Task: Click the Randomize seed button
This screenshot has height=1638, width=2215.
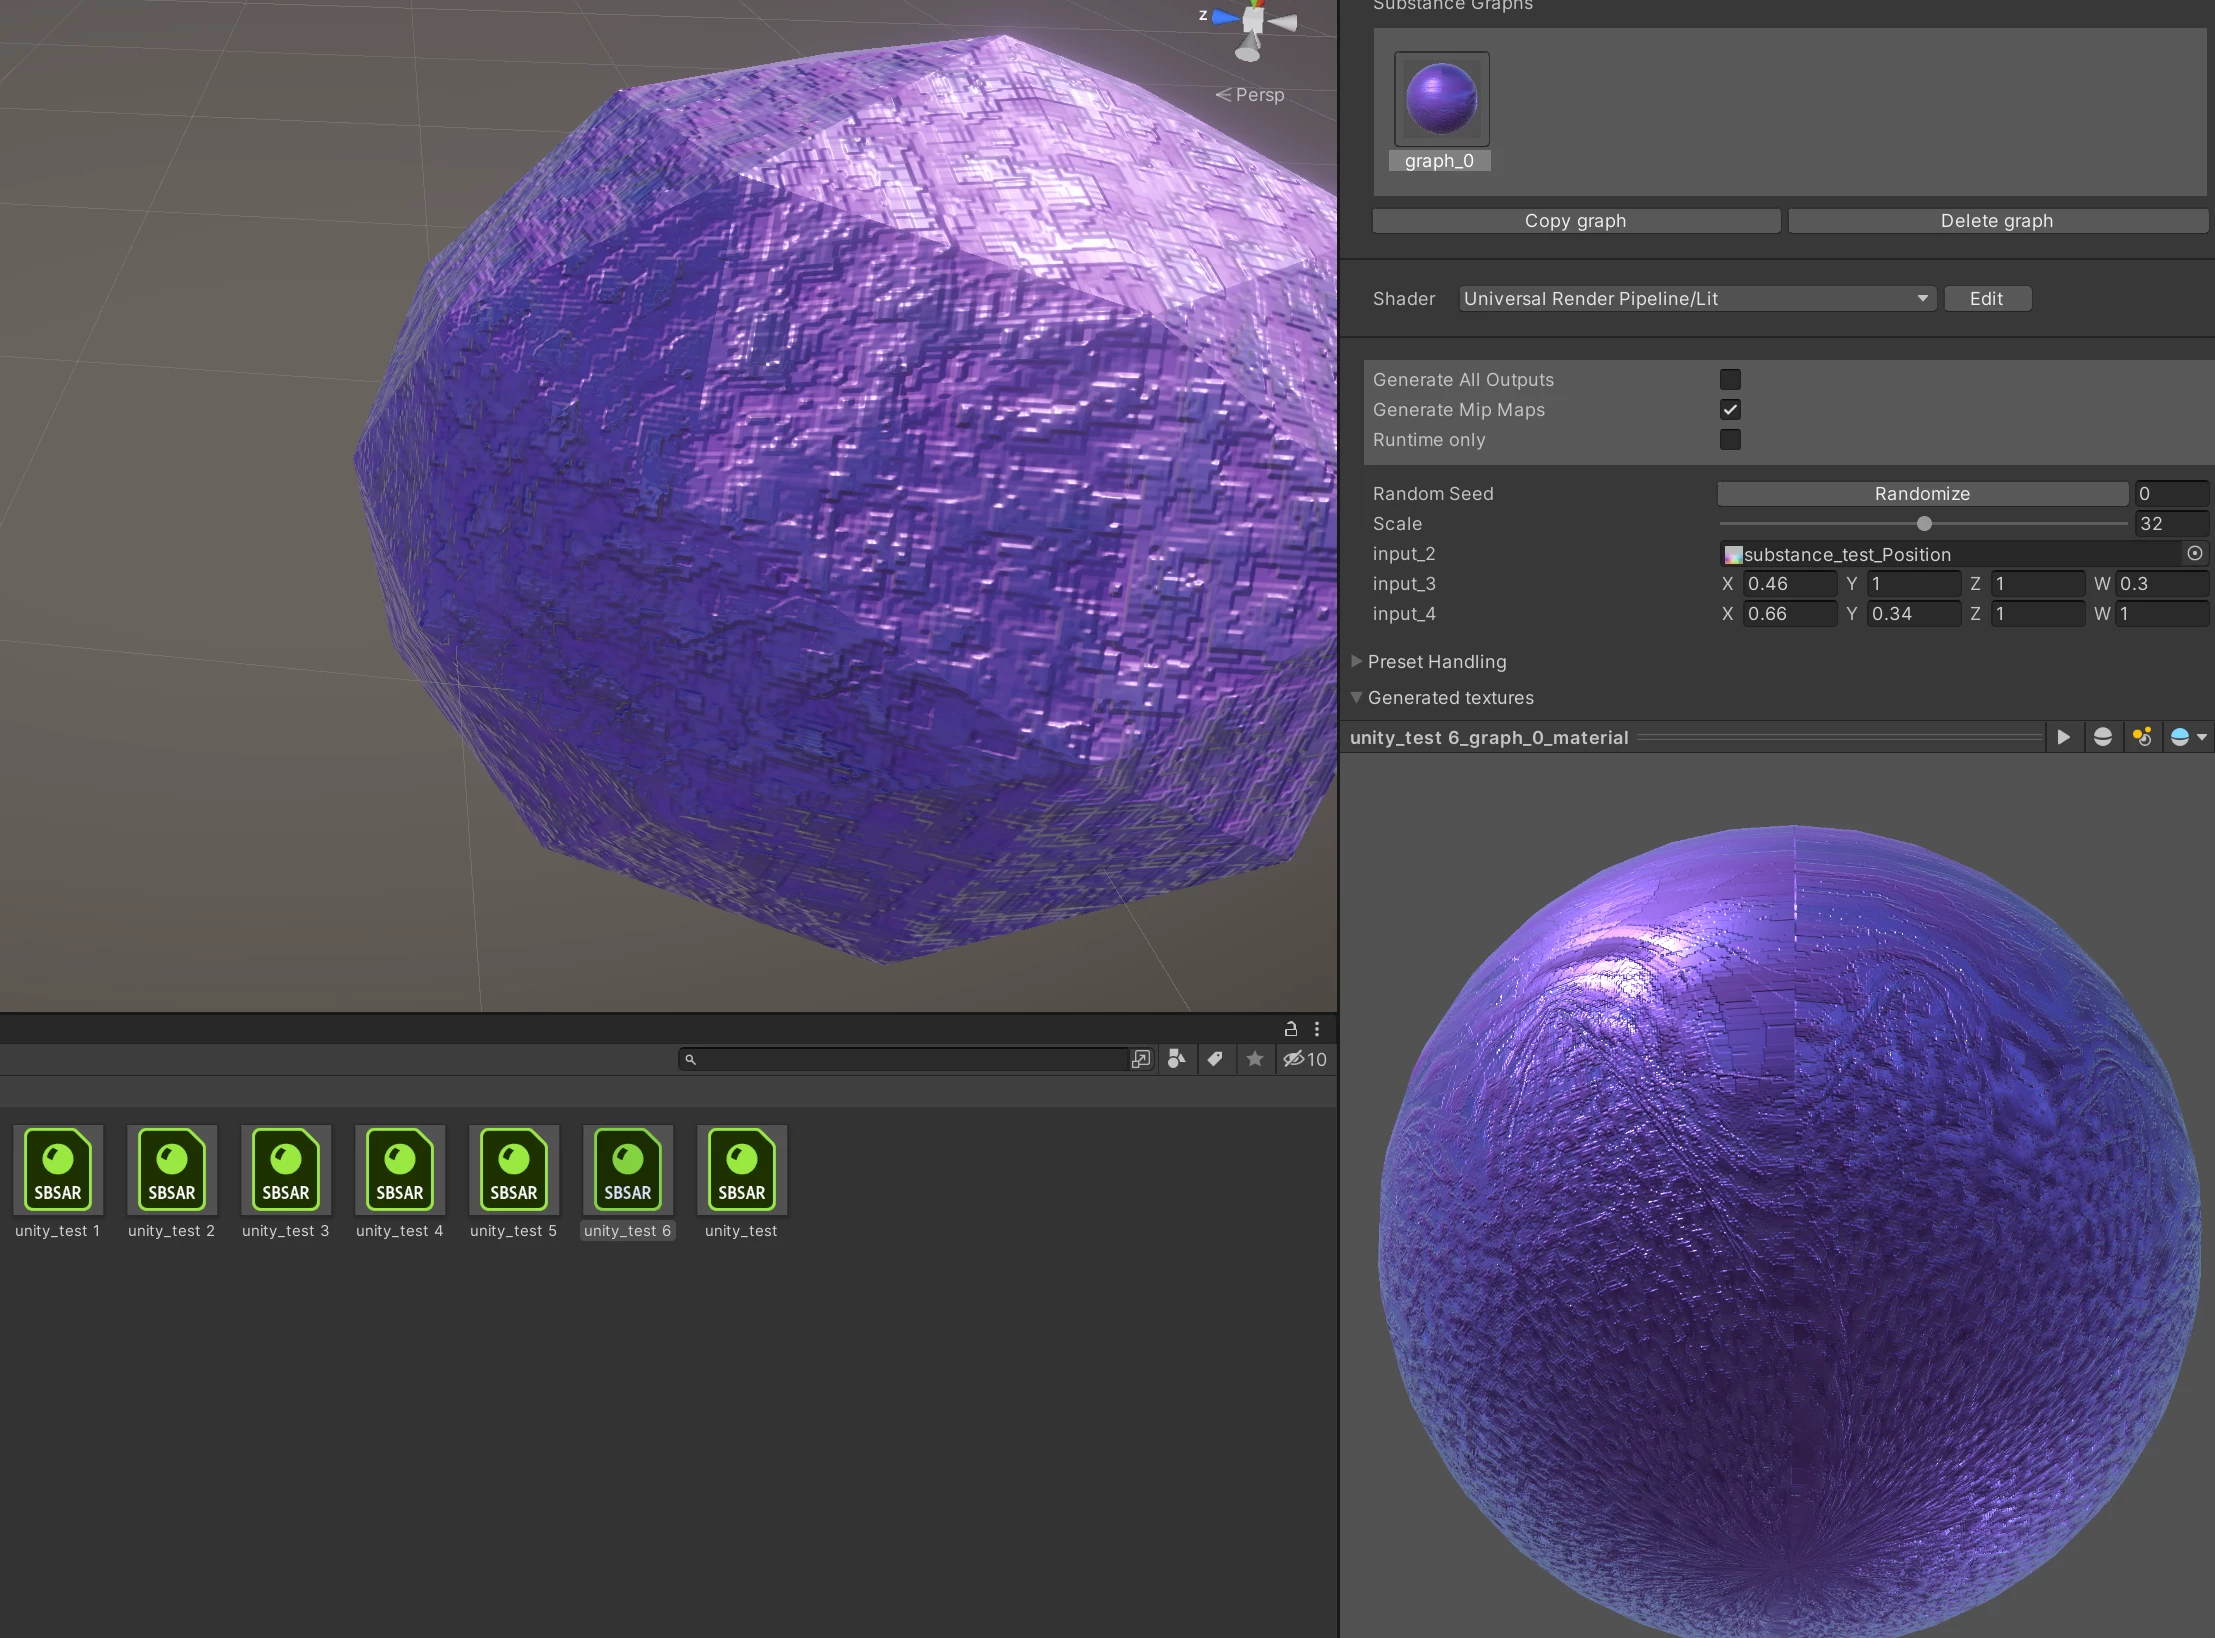Action: pyautogui.click(x=1921, y=493)
